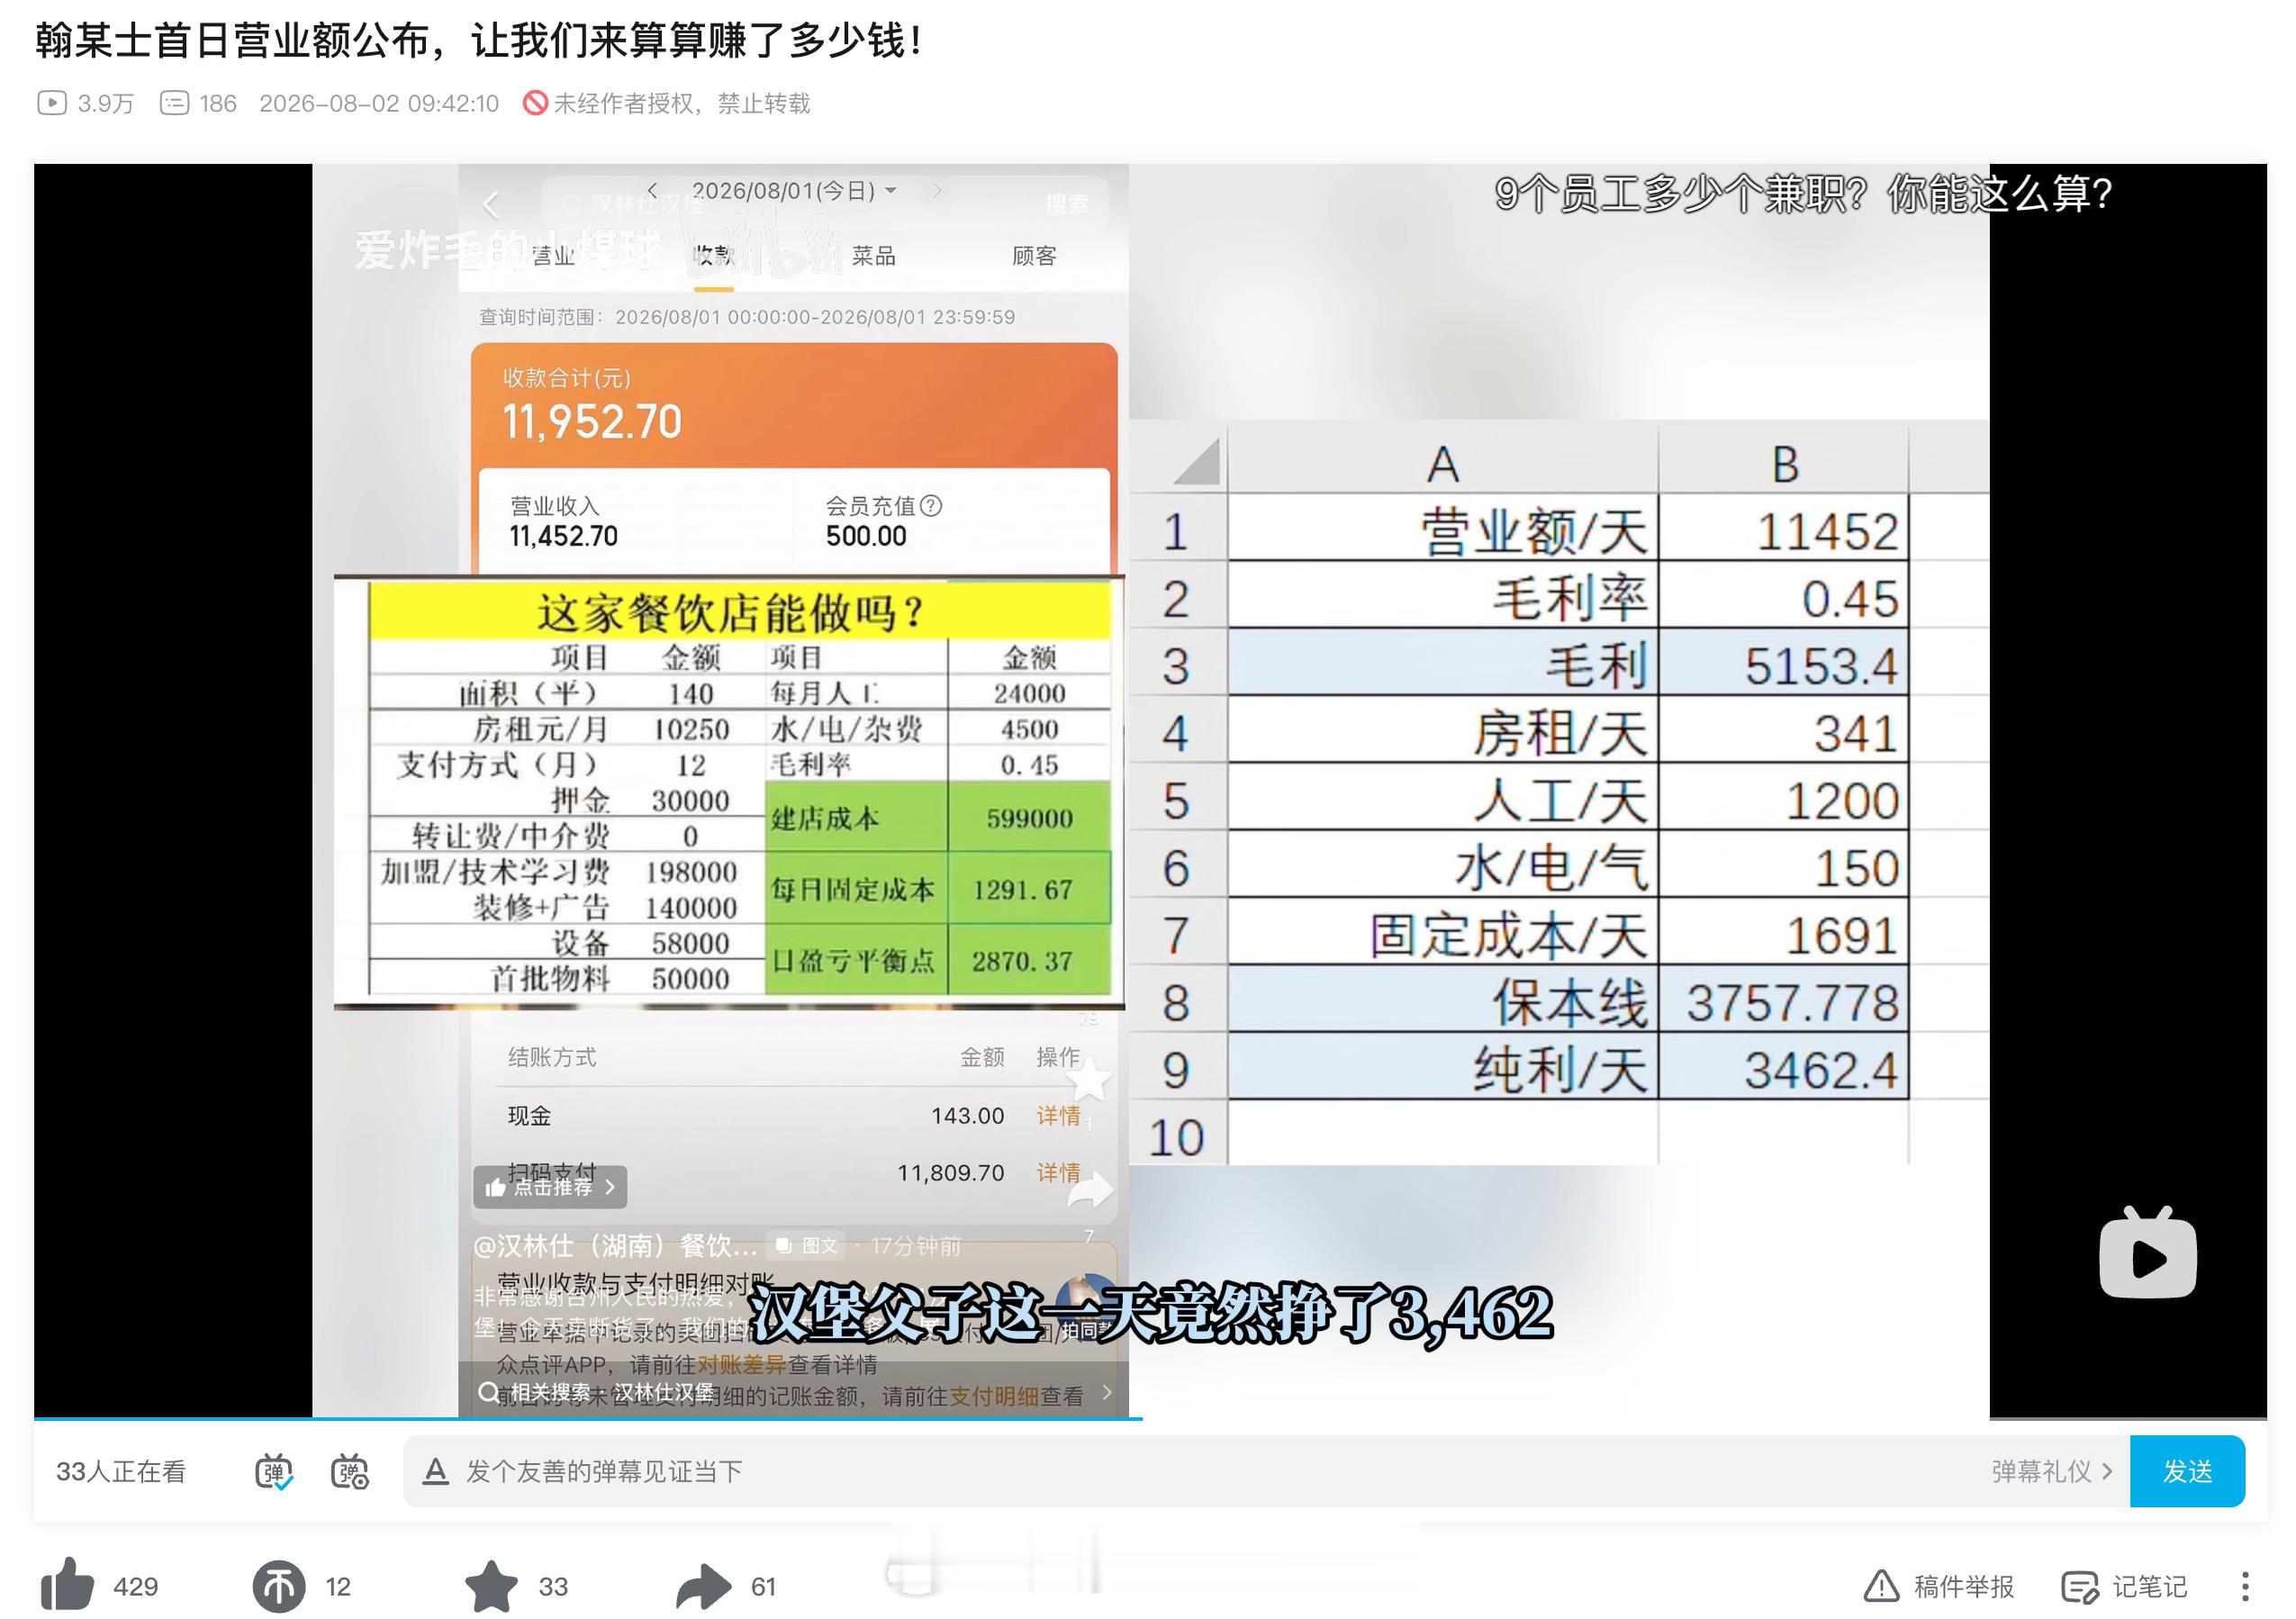Viewport: 2296px width, 1619px height.
Task: Click the help icon beside 会员充值
Action: point(931,505)
